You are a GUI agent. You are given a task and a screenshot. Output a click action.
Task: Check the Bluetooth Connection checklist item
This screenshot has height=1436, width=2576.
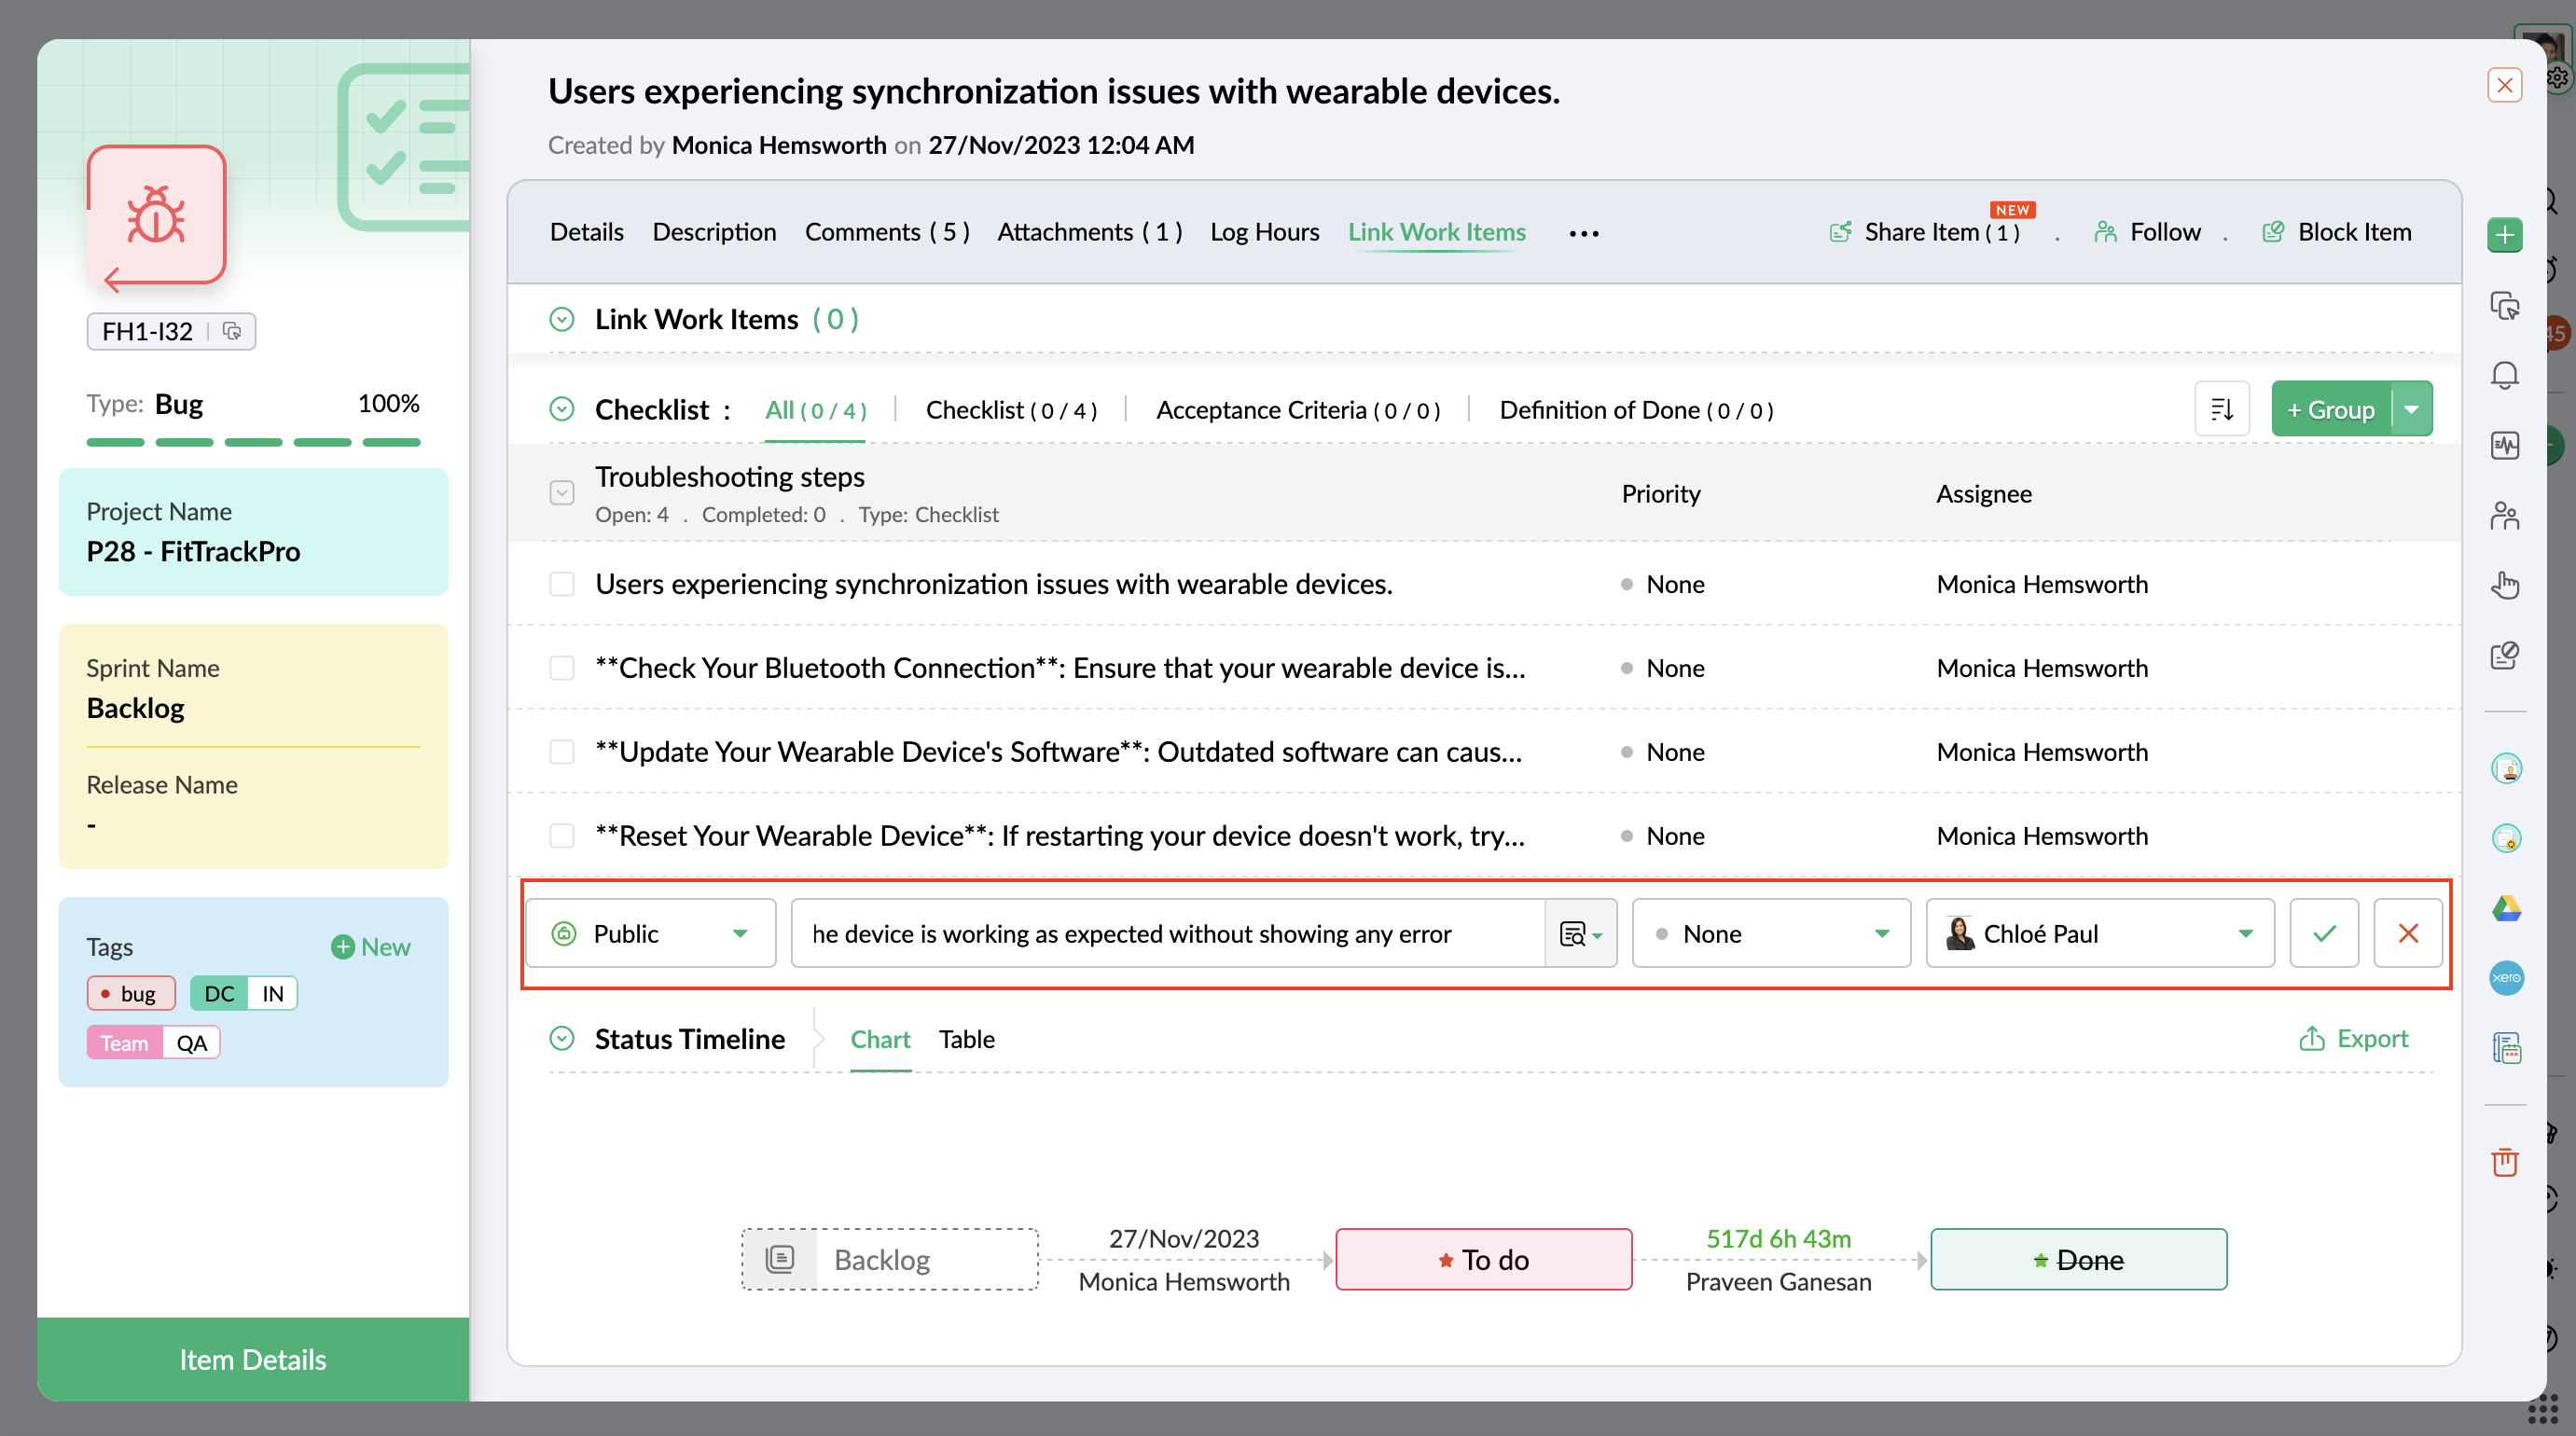point(562,668)
